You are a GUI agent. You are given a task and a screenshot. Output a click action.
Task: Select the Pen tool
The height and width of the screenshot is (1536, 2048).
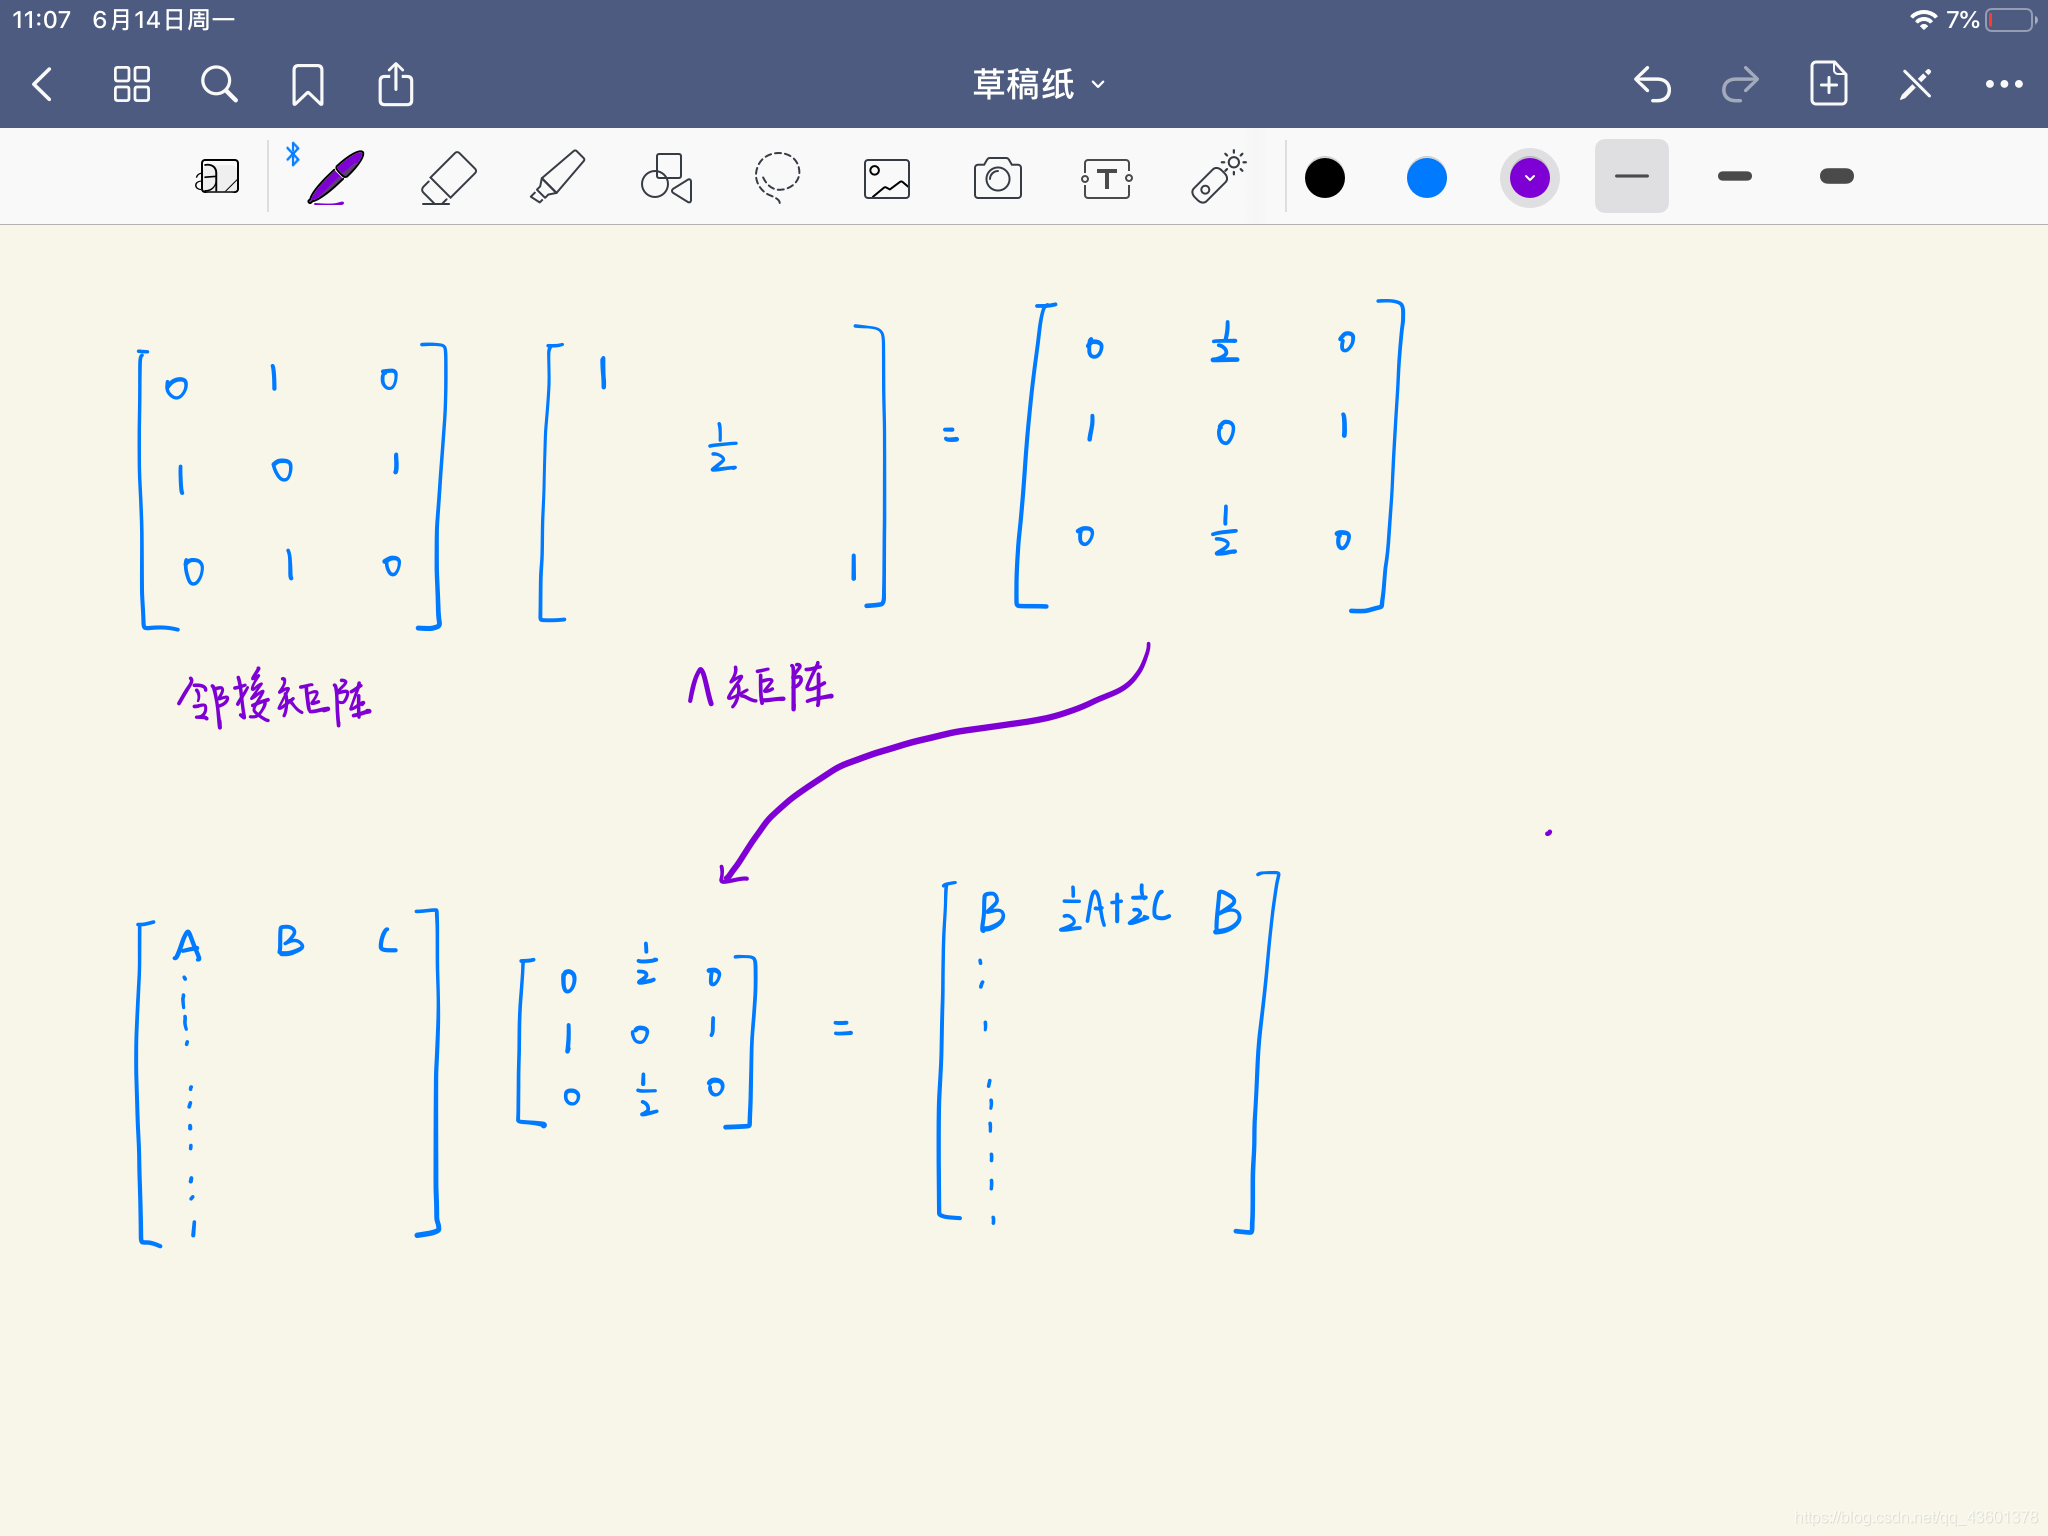click(336, 177)
